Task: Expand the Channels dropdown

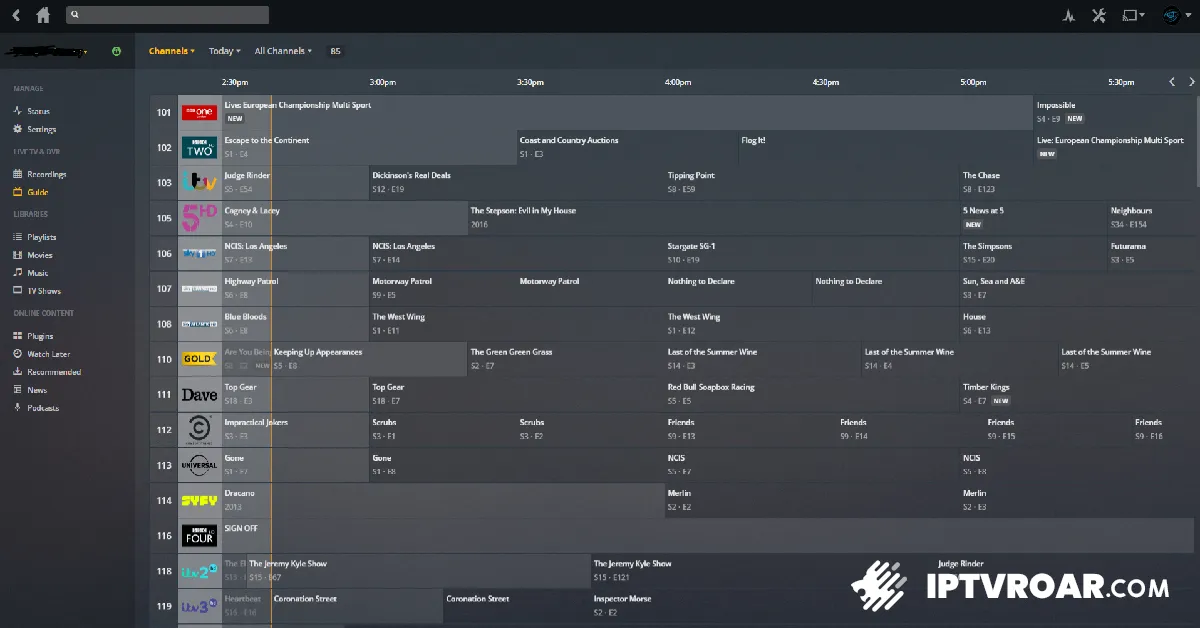Action: point(172,51)
